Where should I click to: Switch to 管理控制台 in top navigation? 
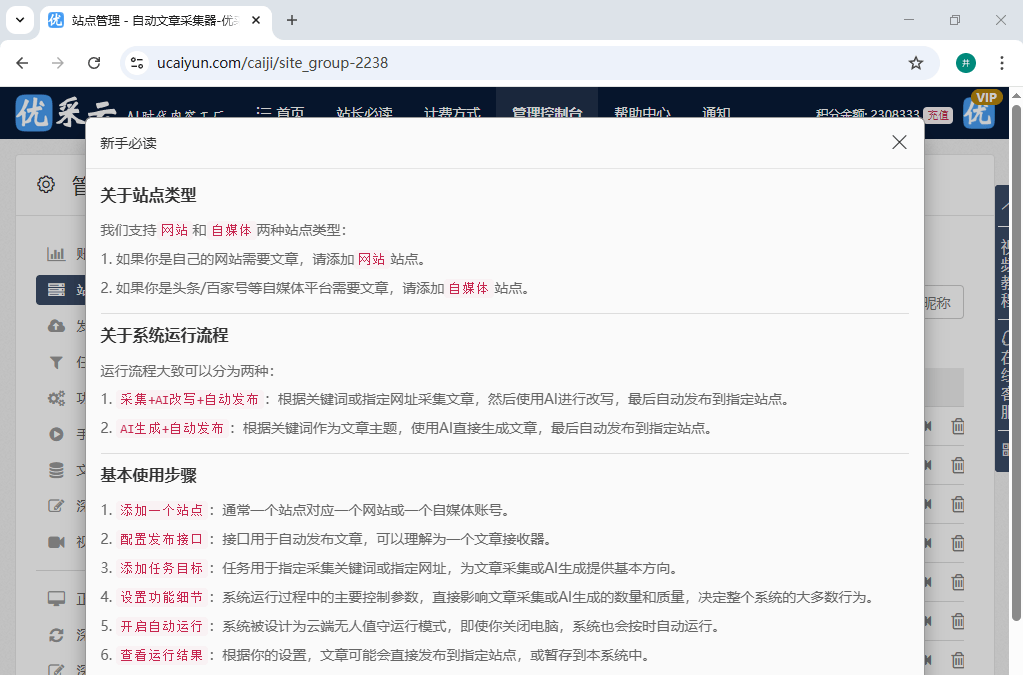[x=546, y=113]
